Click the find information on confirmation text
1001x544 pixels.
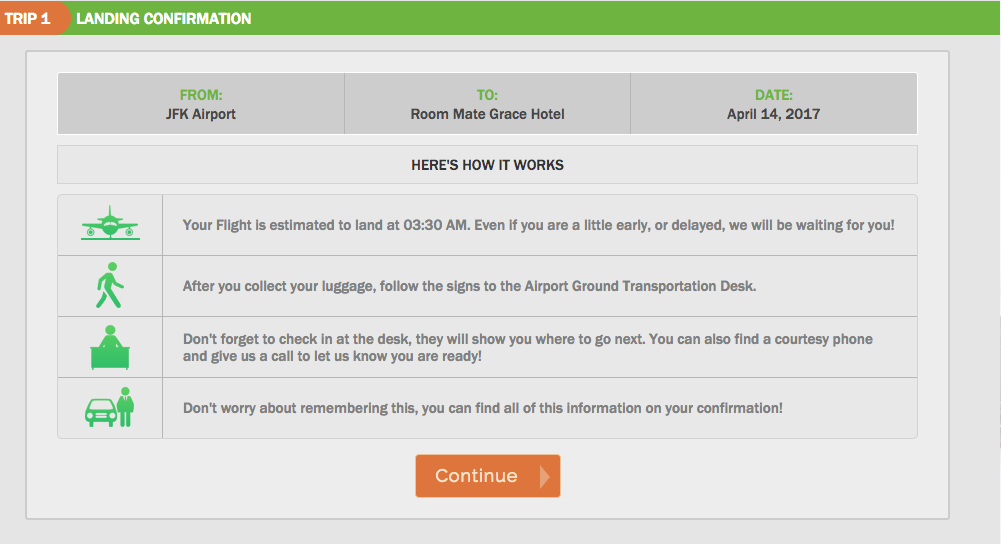point(483,408)
